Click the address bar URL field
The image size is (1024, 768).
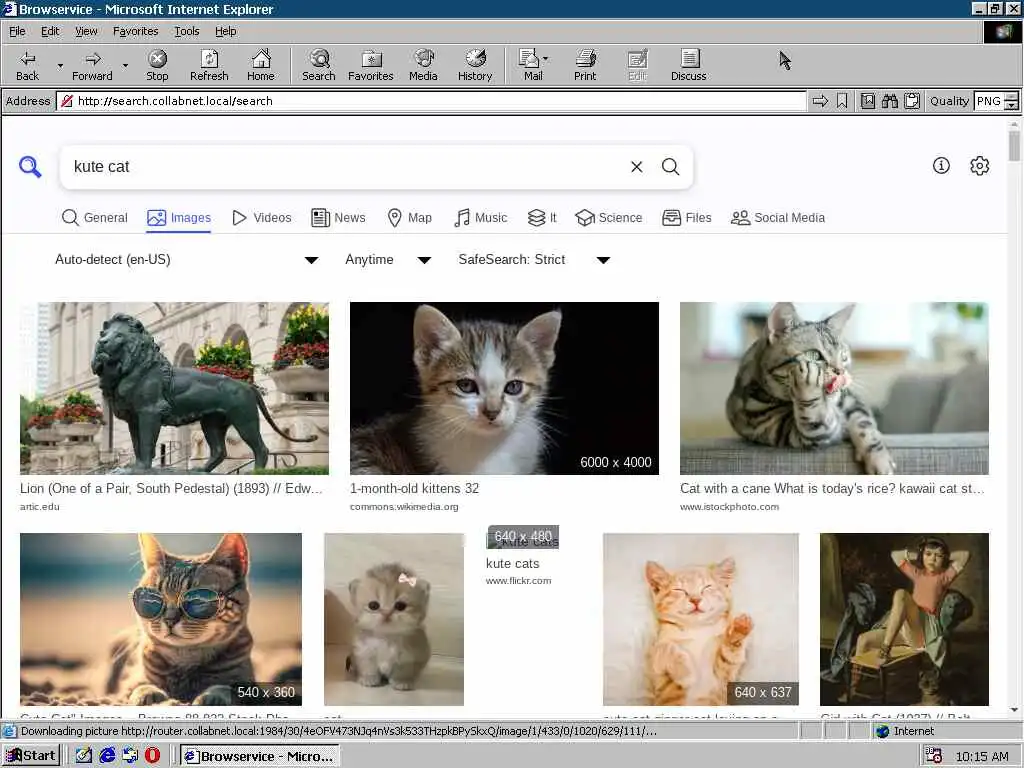click(x=431, y=101)
